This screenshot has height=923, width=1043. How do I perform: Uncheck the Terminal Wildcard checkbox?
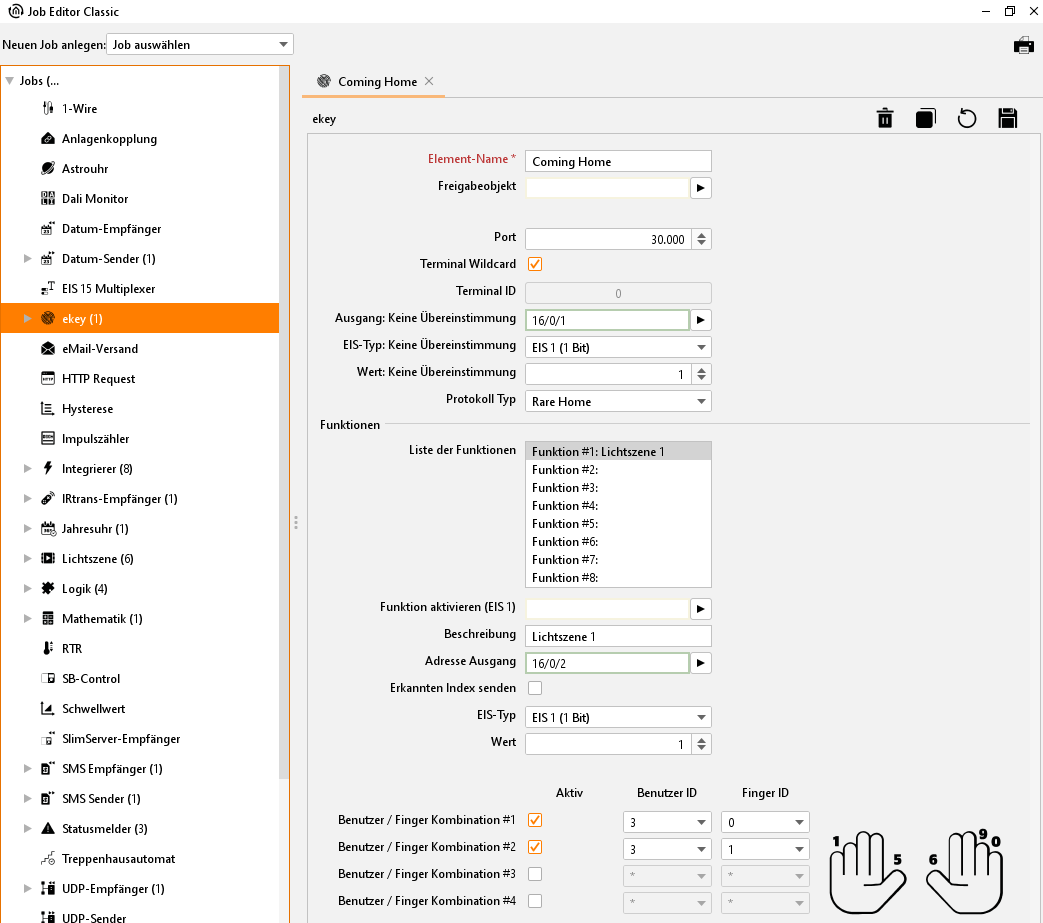click(x=535, y=264)
